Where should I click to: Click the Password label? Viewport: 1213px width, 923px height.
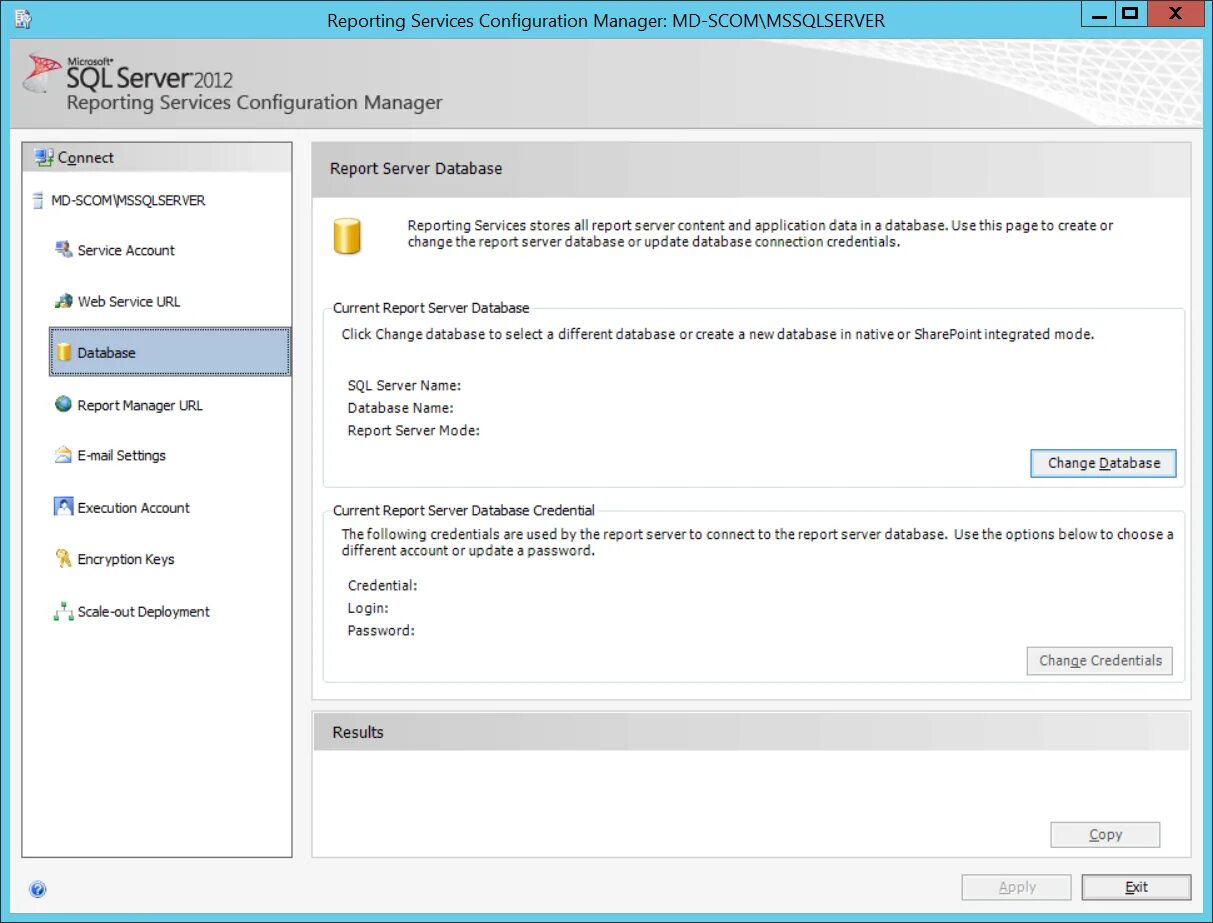click(381, 631)
